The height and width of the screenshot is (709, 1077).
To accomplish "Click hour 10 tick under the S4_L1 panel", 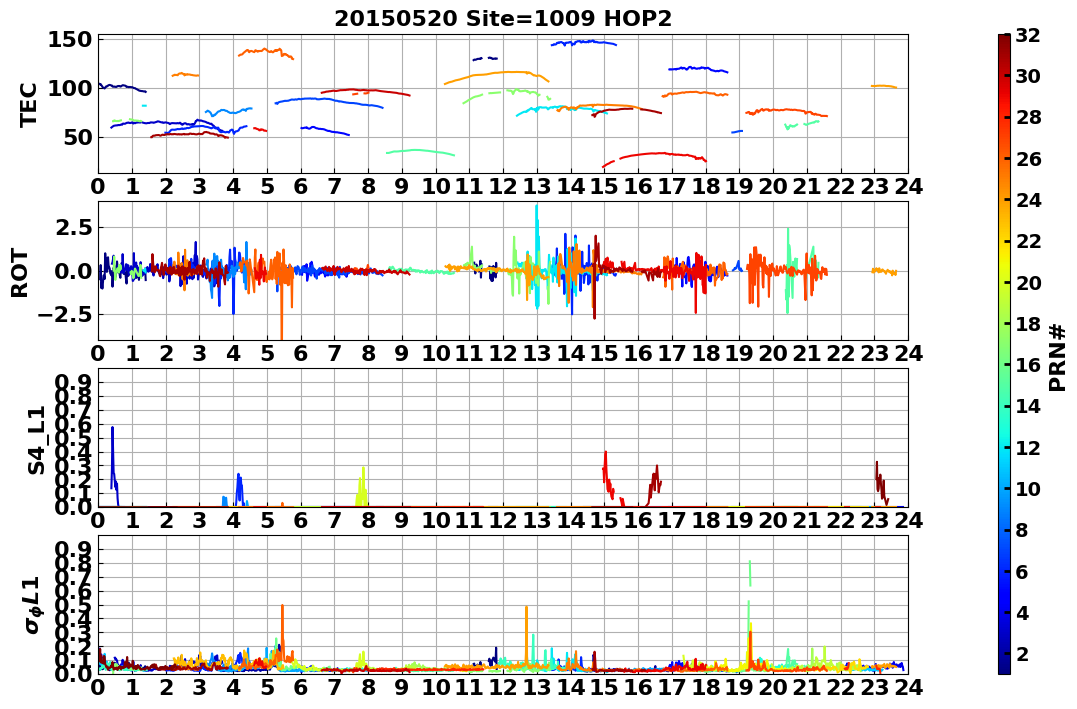I will (x=435, y=520).
